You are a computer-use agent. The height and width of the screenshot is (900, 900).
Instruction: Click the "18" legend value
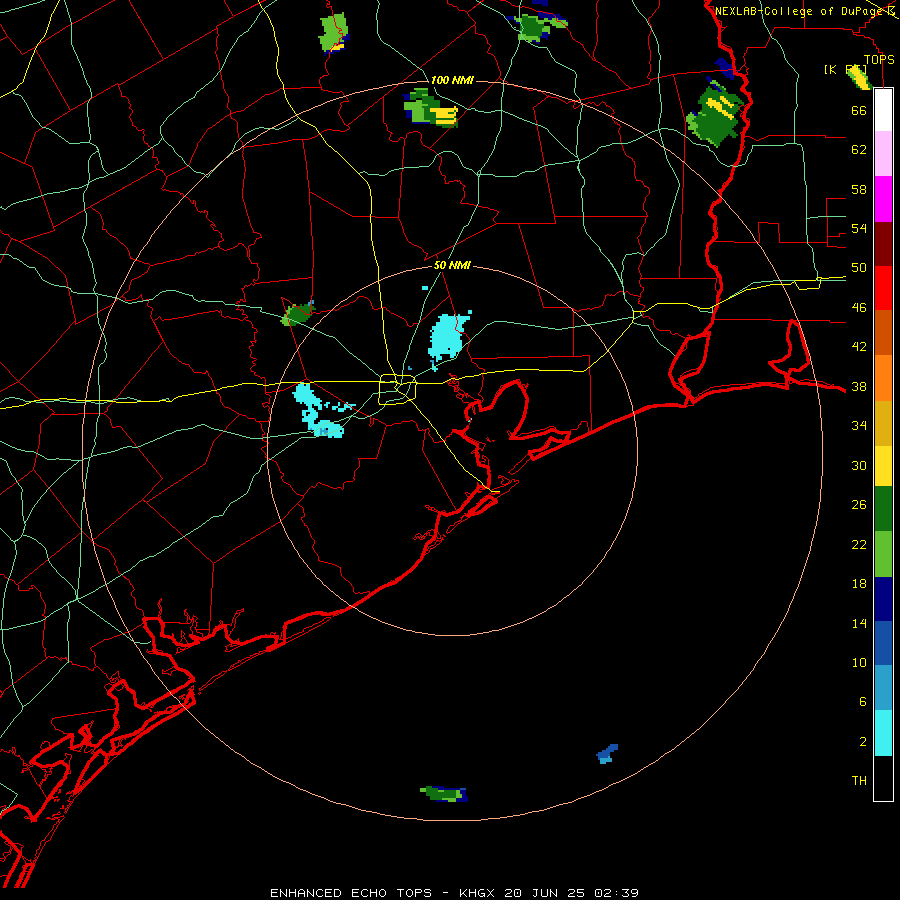859,584
